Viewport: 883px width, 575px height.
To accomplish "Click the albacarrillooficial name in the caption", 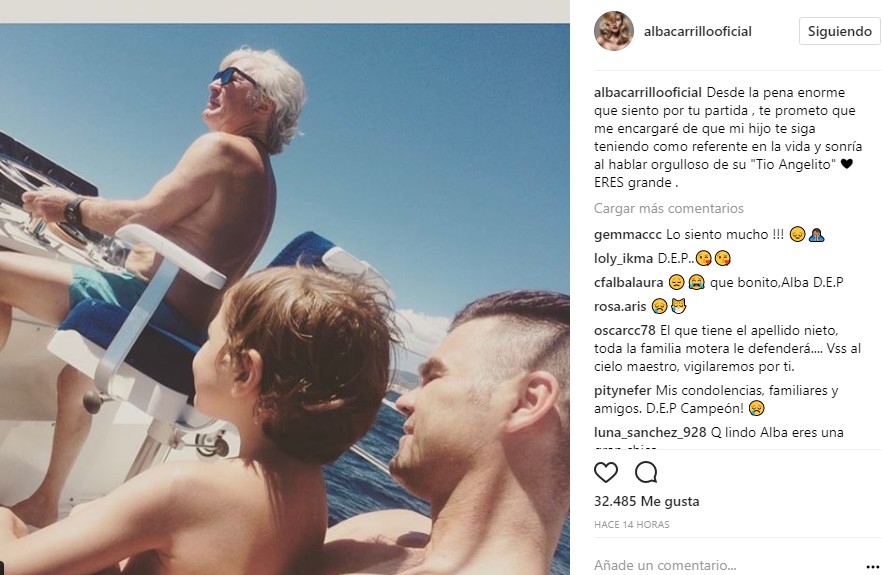I will [648, 92].
